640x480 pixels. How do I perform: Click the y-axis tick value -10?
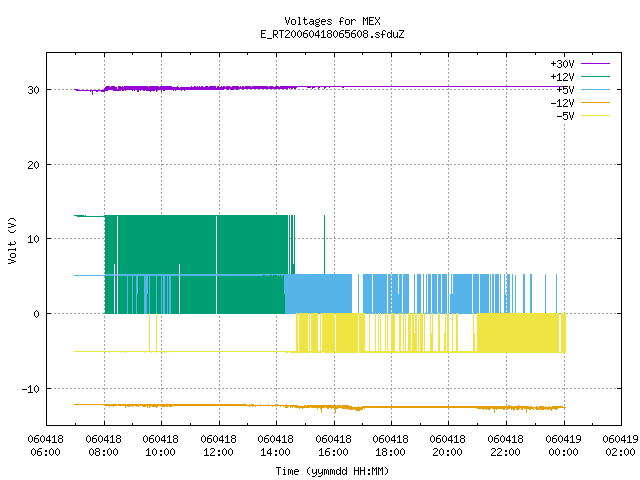pyautogui.click(x=31, y=389)
